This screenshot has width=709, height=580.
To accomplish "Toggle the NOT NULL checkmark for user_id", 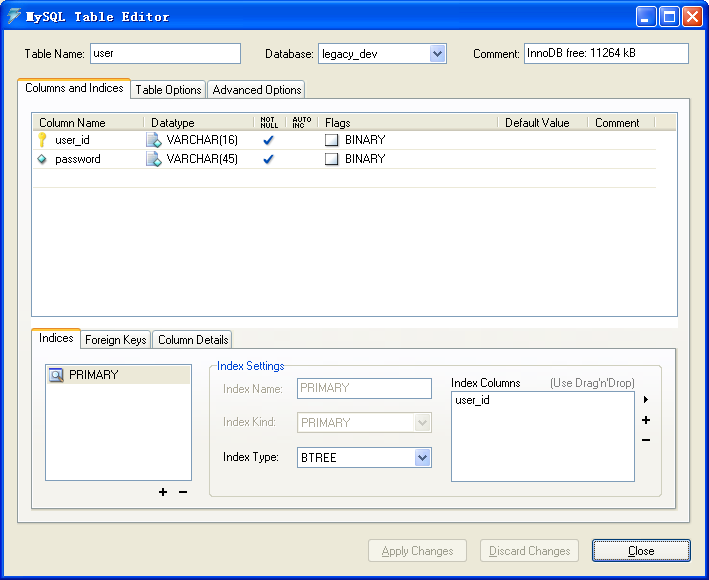I will point(269,140).
